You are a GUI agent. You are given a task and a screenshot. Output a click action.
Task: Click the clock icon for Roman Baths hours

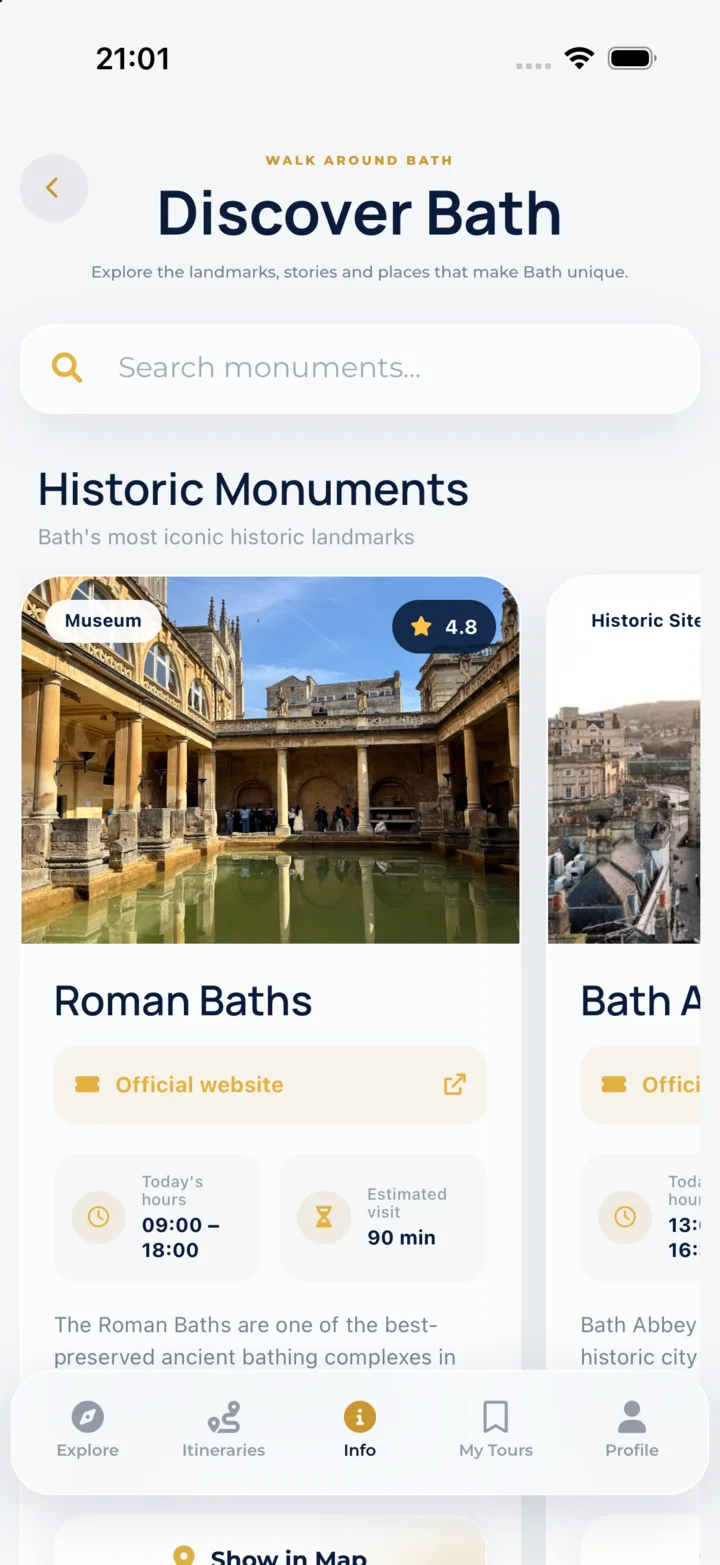pos(98,1217)
